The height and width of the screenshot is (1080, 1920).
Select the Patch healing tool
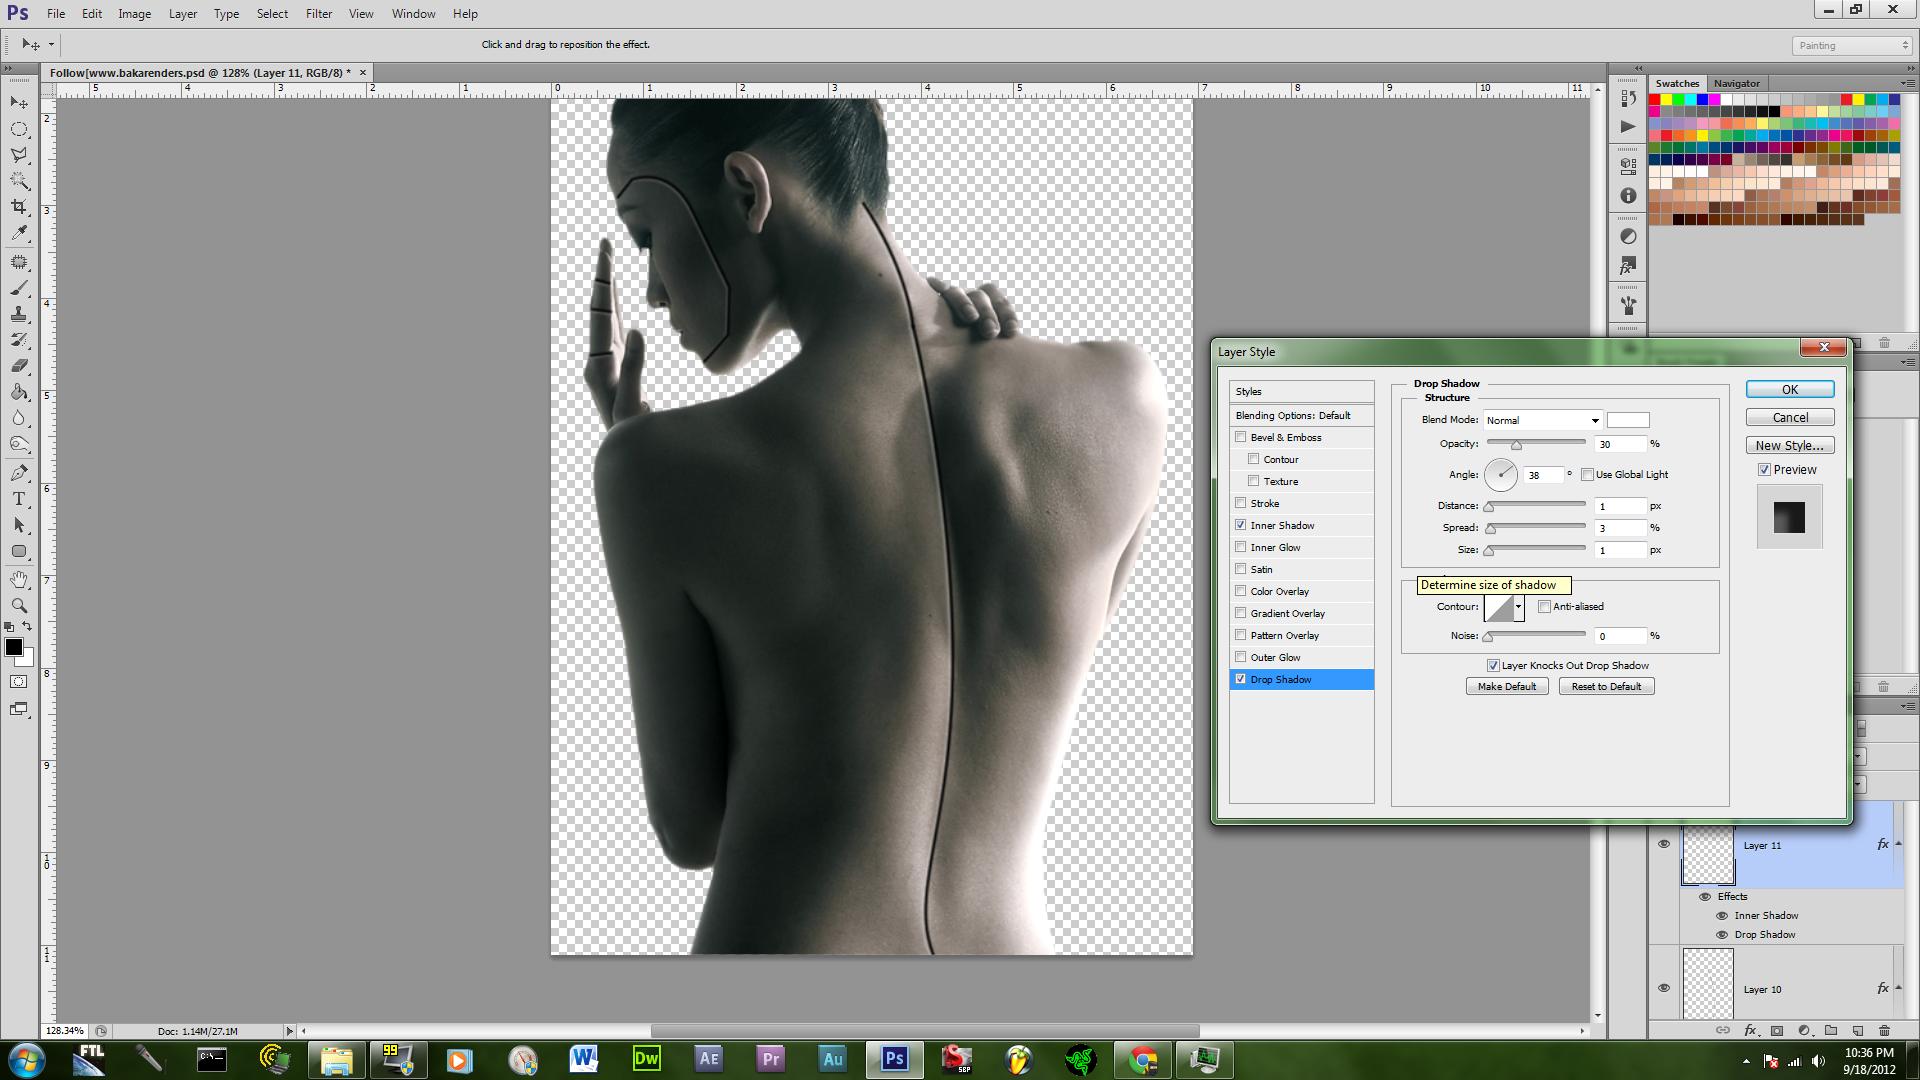19,262
